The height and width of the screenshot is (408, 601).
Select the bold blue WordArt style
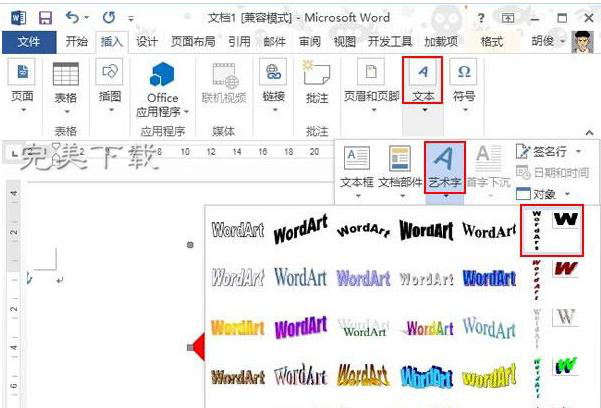click(x=489, y=278)
